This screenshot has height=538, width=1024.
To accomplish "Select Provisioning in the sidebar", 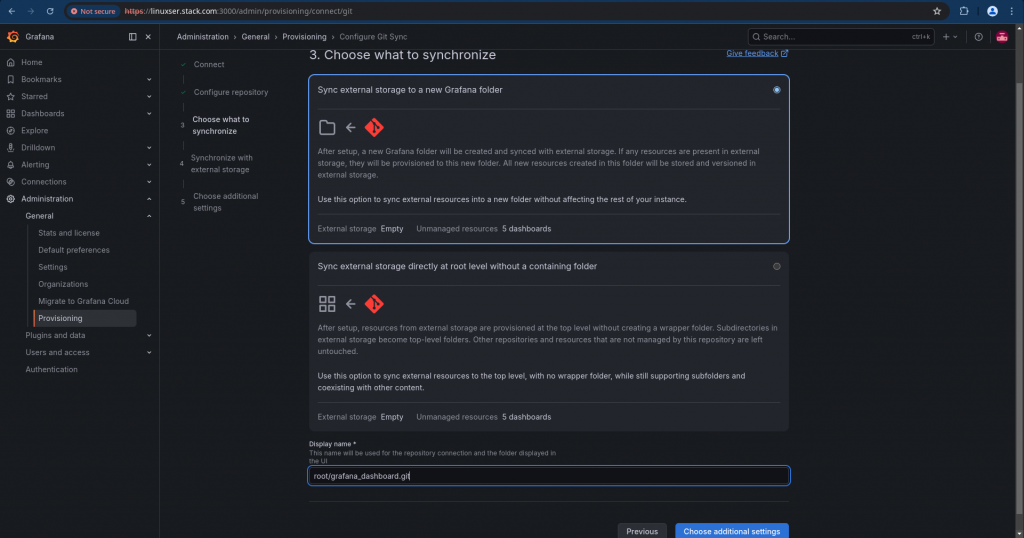I will pos(85,318).
